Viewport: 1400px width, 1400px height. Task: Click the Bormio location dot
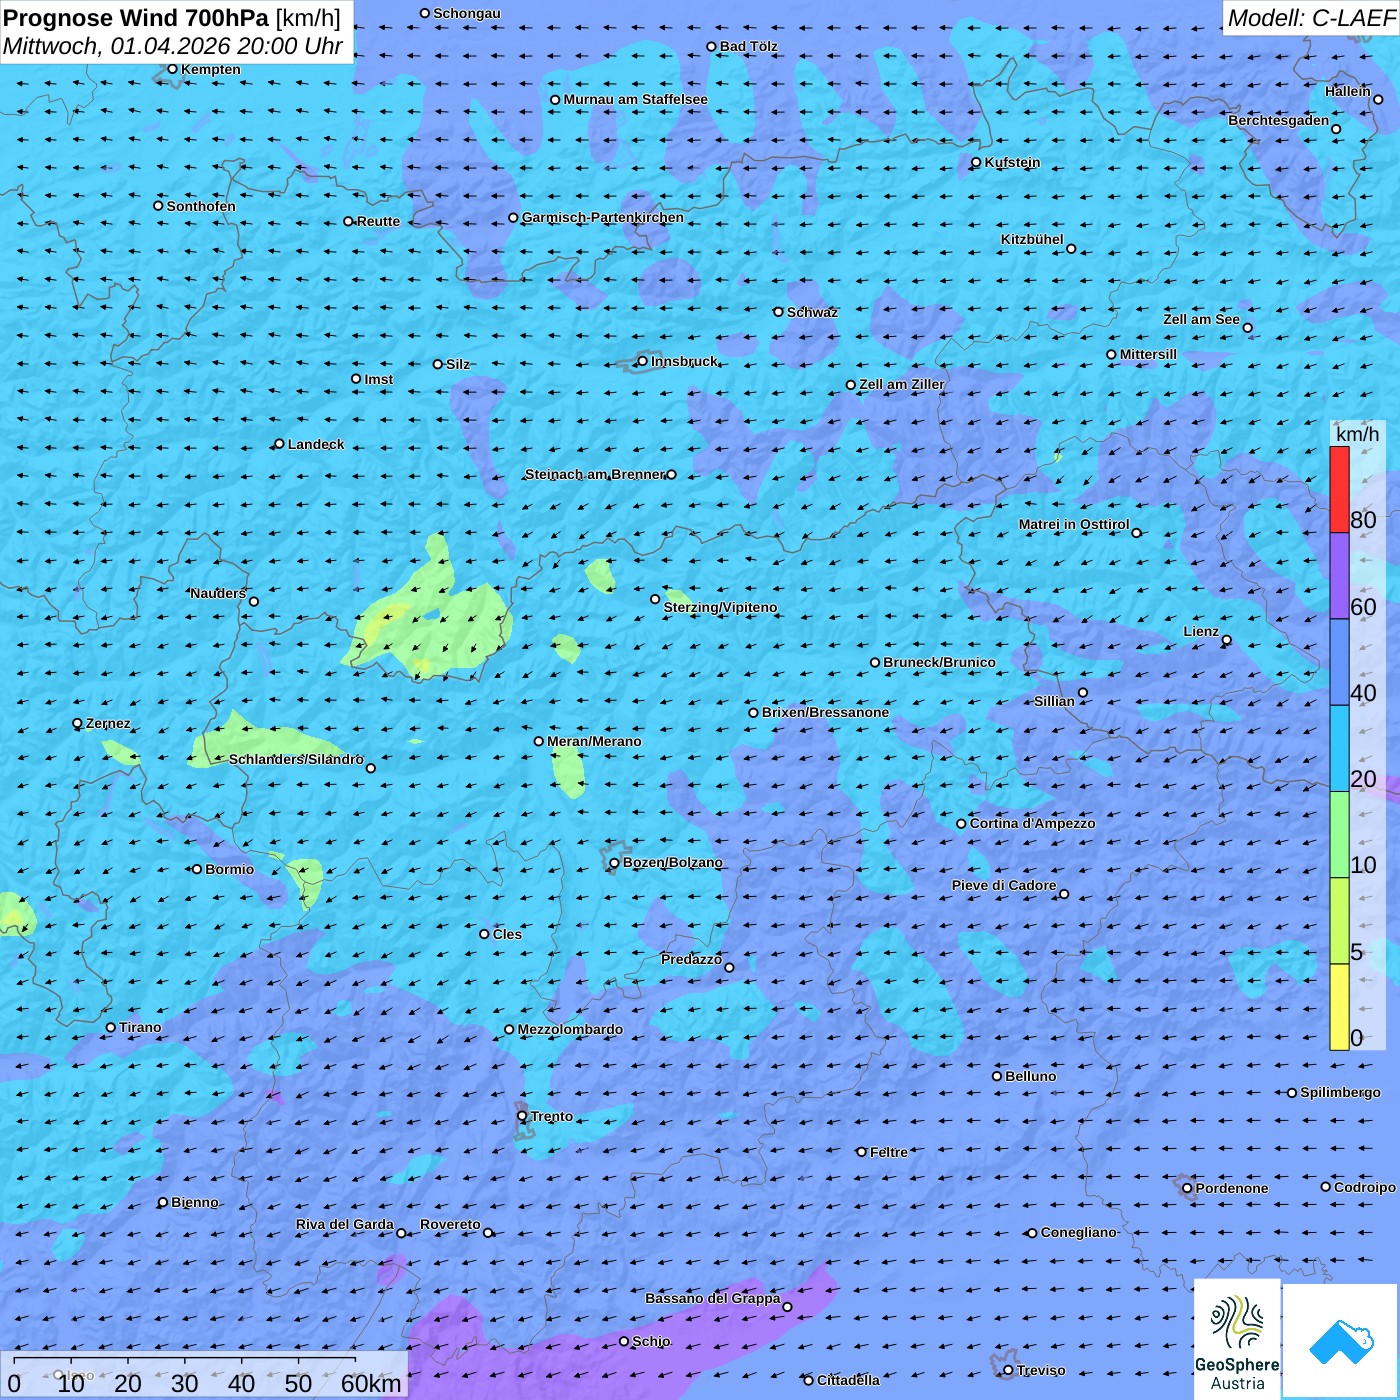[197, 869]
